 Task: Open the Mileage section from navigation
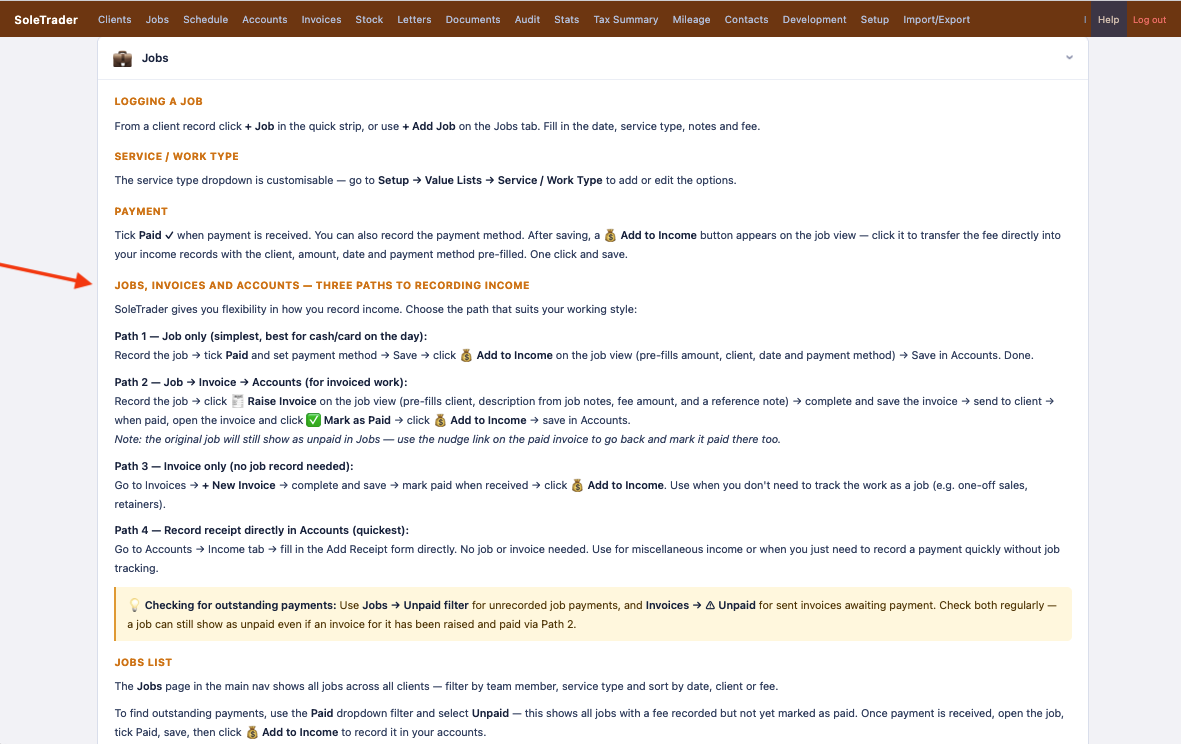pos(691,20)
